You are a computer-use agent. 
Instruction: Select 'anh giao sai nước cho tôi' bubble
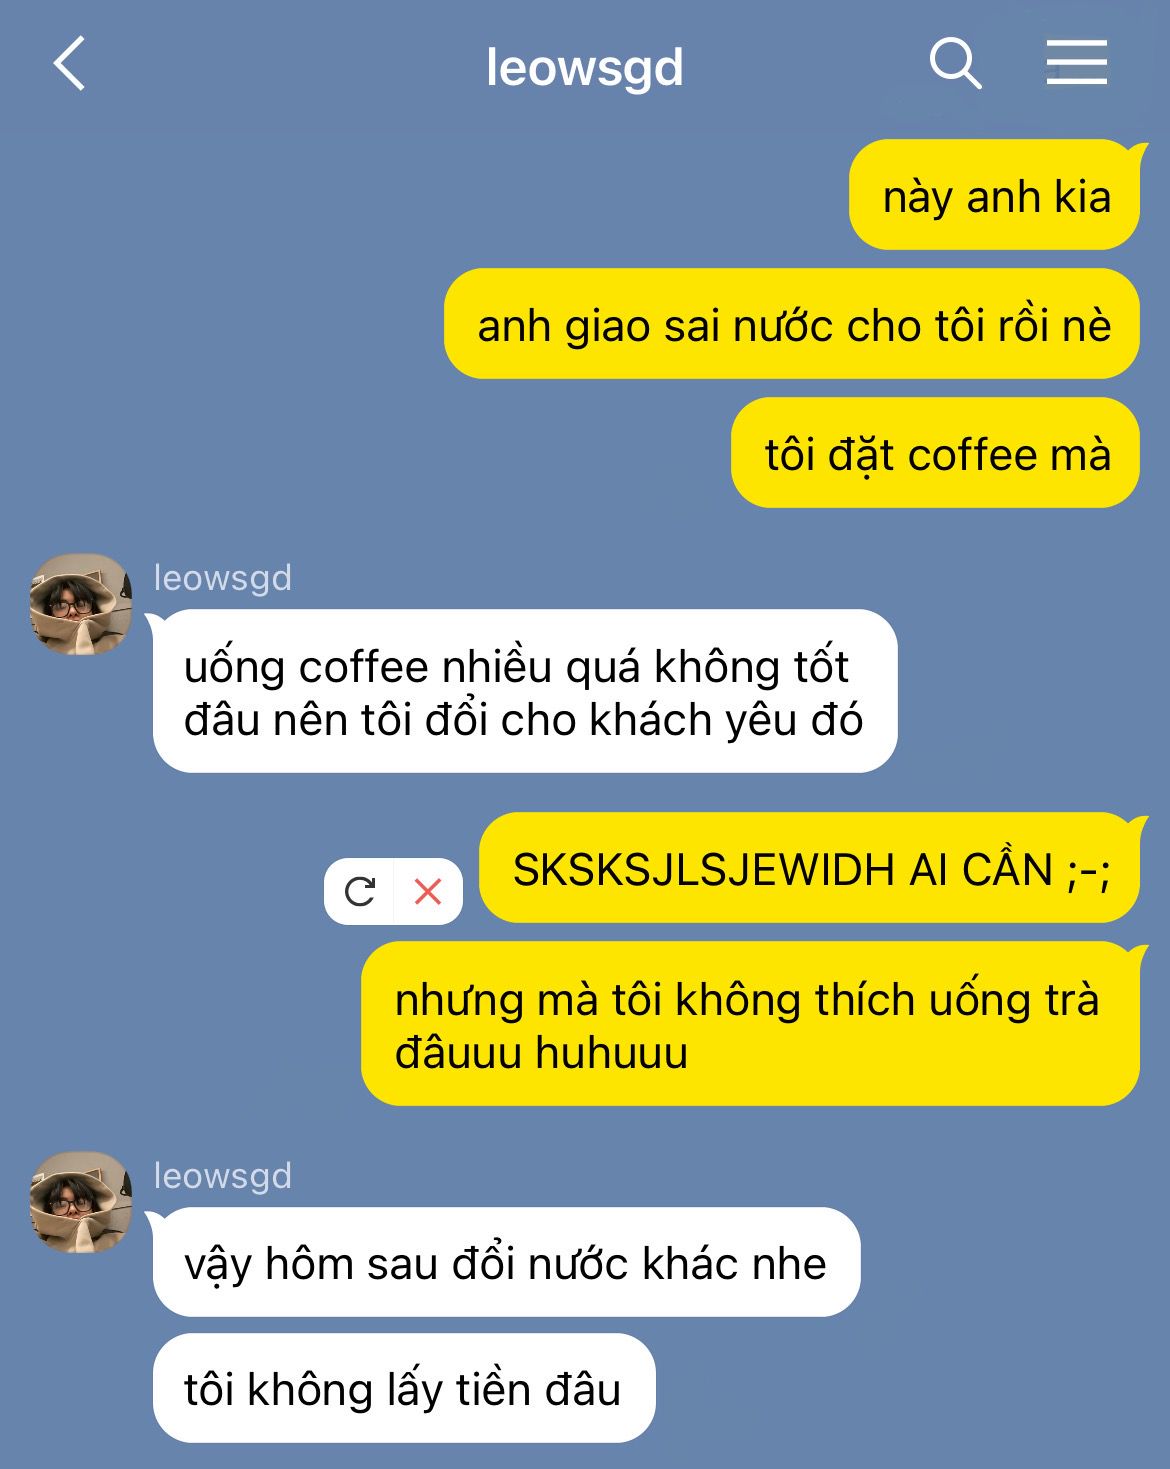click(792, 324)
